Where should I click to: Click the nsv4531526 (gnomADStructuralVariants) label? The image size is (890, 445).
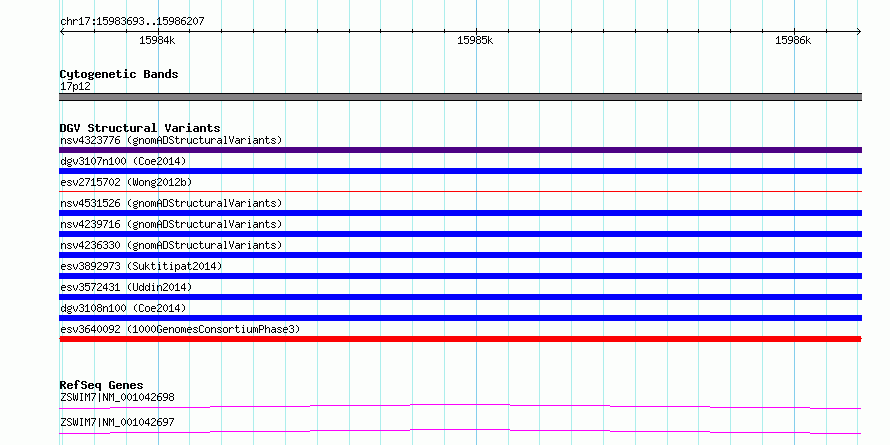[x=171, y=203]
